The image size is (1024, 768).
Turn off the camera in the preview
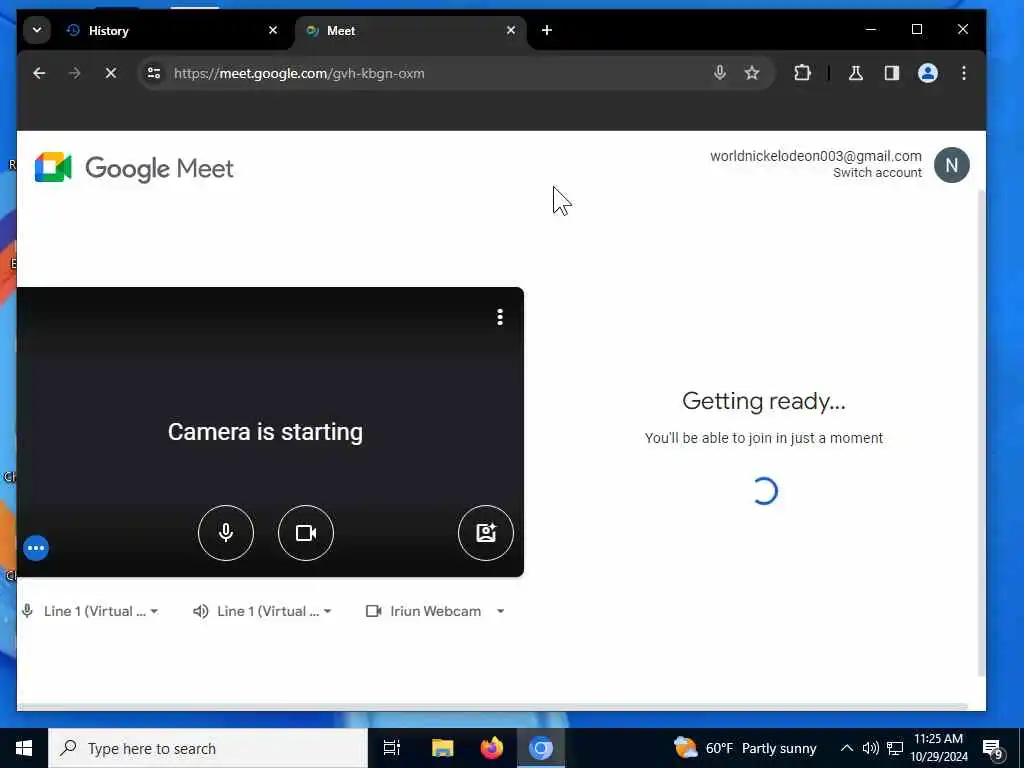pos(306,533)
